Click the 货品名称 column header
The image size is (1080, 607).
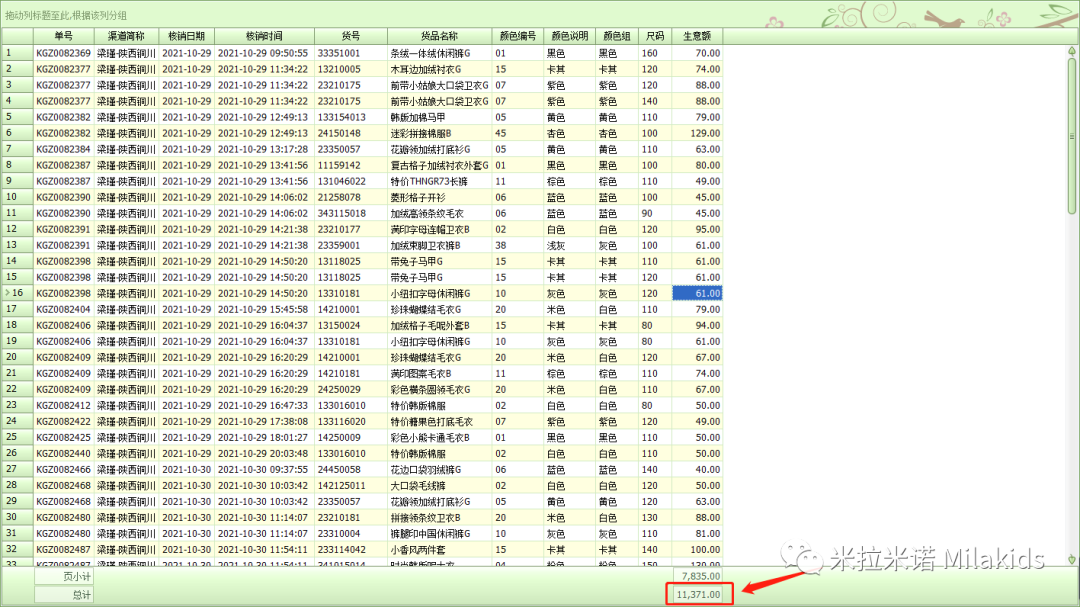point(439,36)
